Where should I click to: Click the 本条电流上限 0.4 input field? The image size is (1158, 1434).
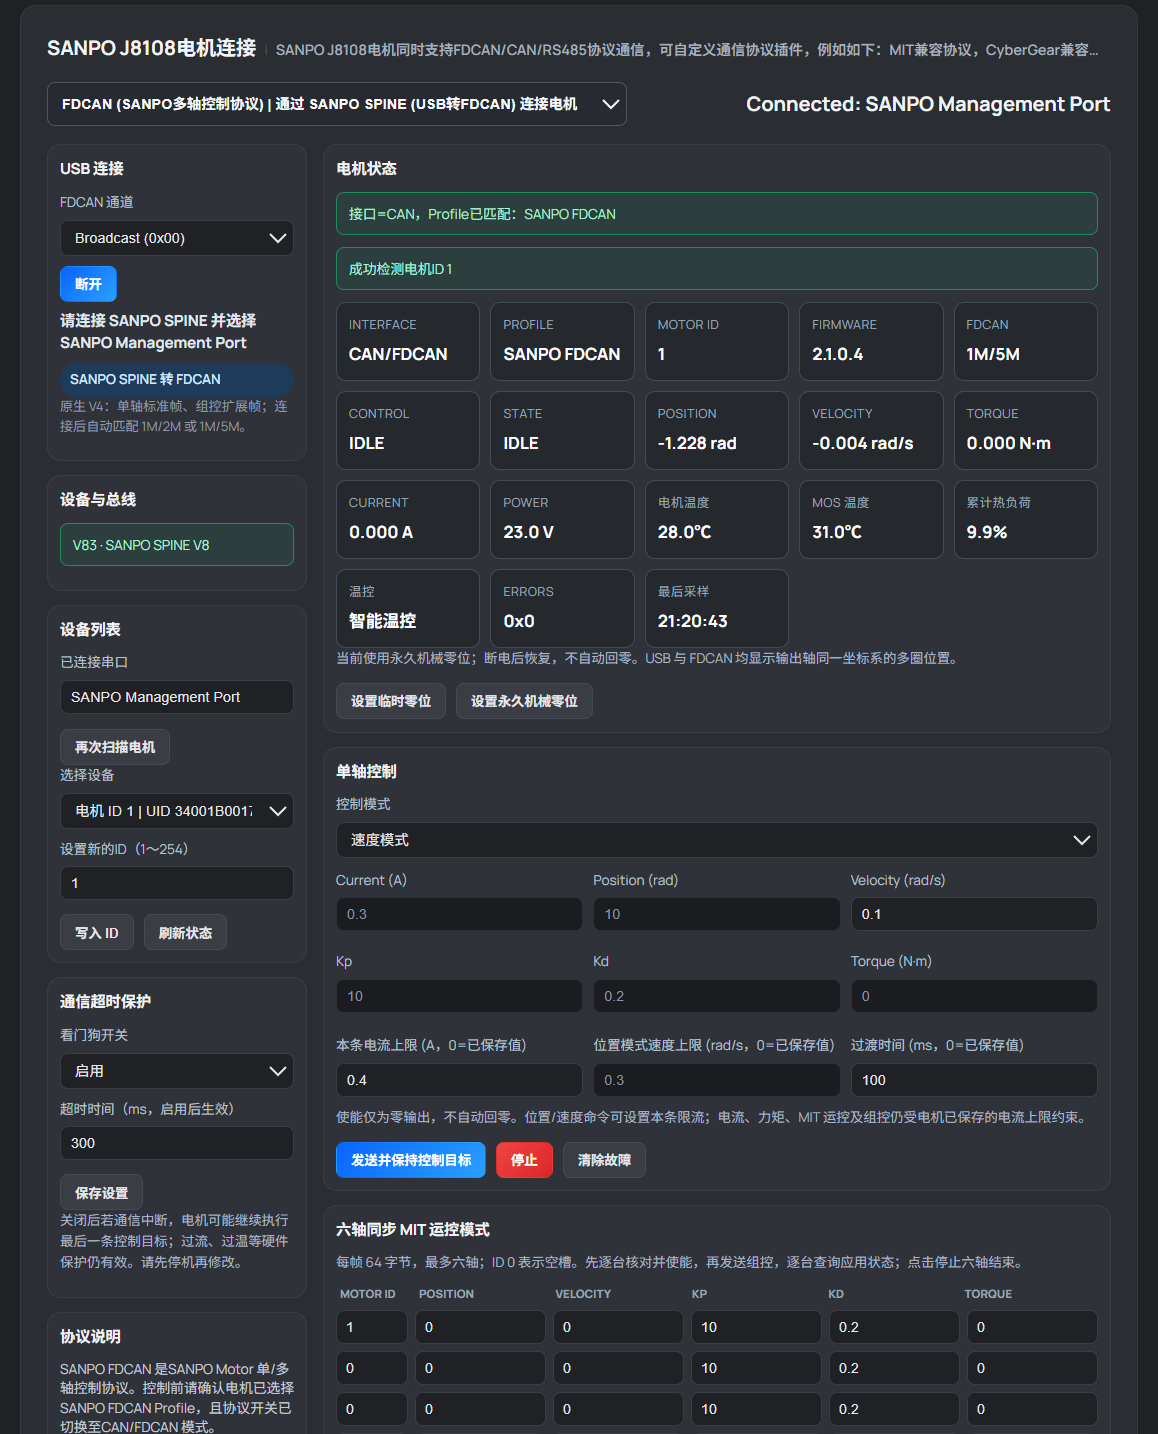point(459,1080)
